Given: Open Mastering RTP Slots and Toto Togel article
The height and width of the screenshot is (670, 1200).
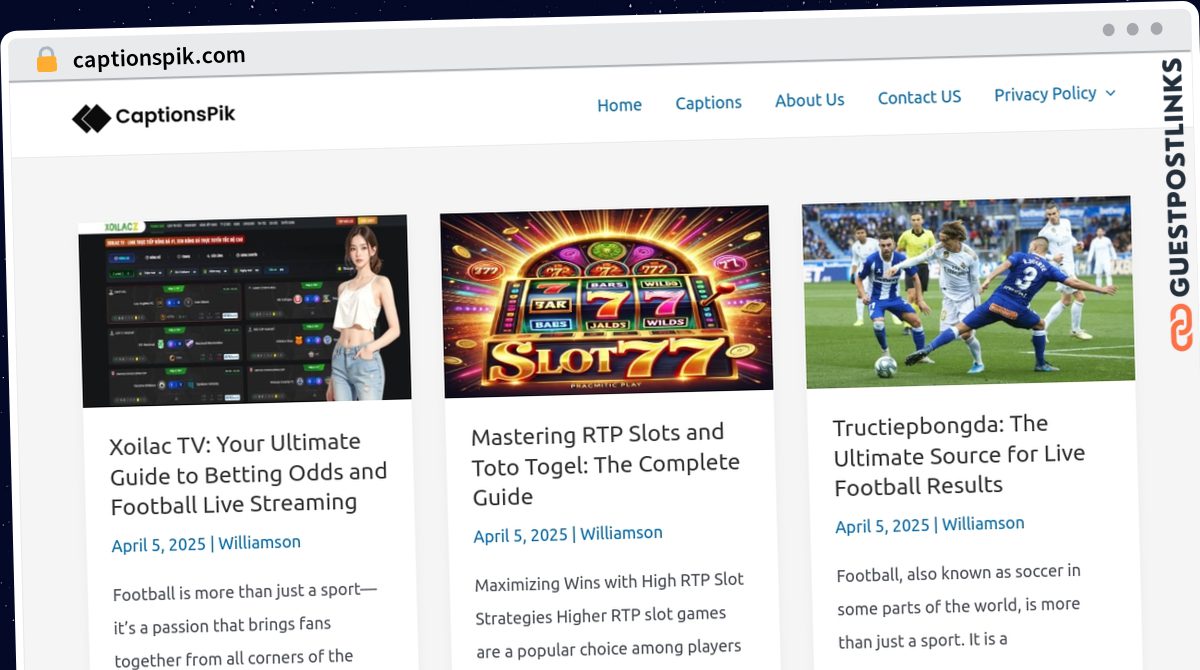Looking at the screenshot, I should (605, 465).
